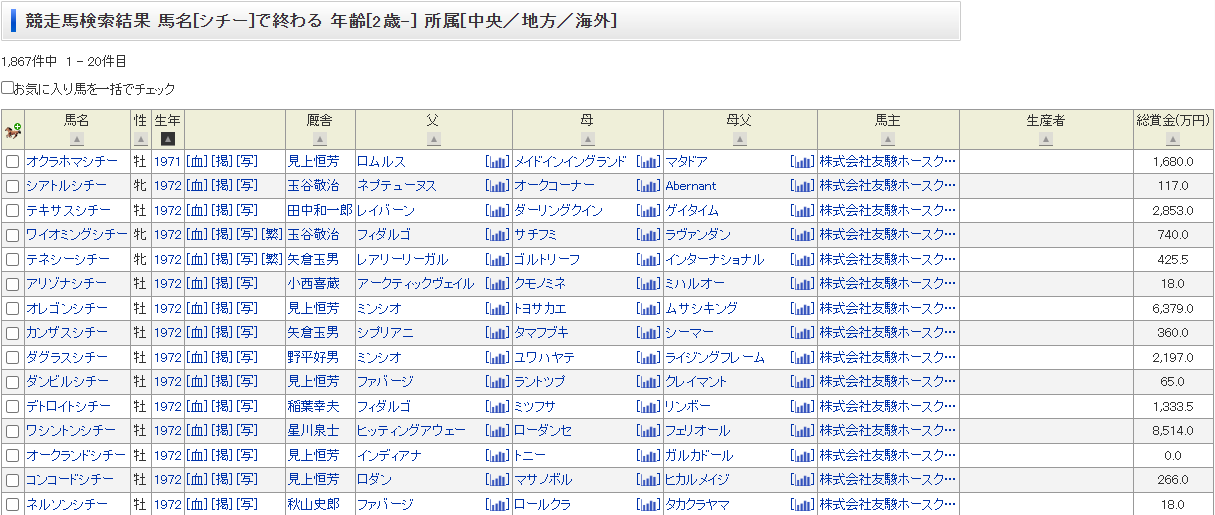
Task: Open chart icon beside damsire ムサシキング
Action: pos(803,308)
